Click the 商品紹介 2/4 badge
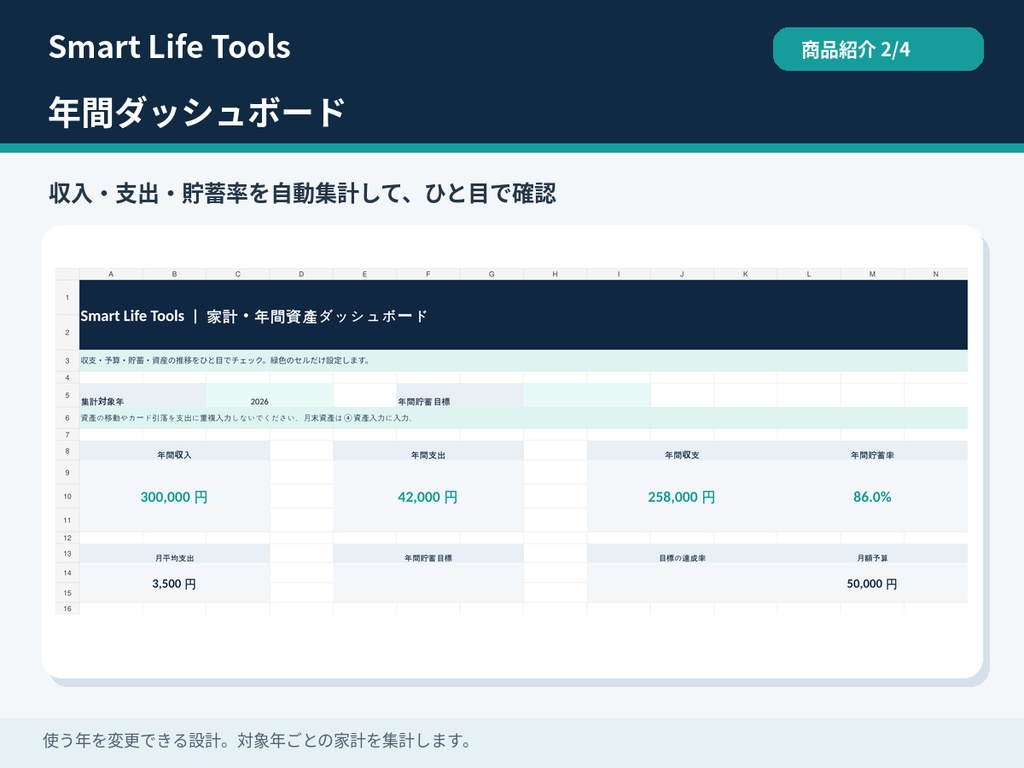Image resolution: width=1024 pixels, height=768 pixels. pos(878,49)
